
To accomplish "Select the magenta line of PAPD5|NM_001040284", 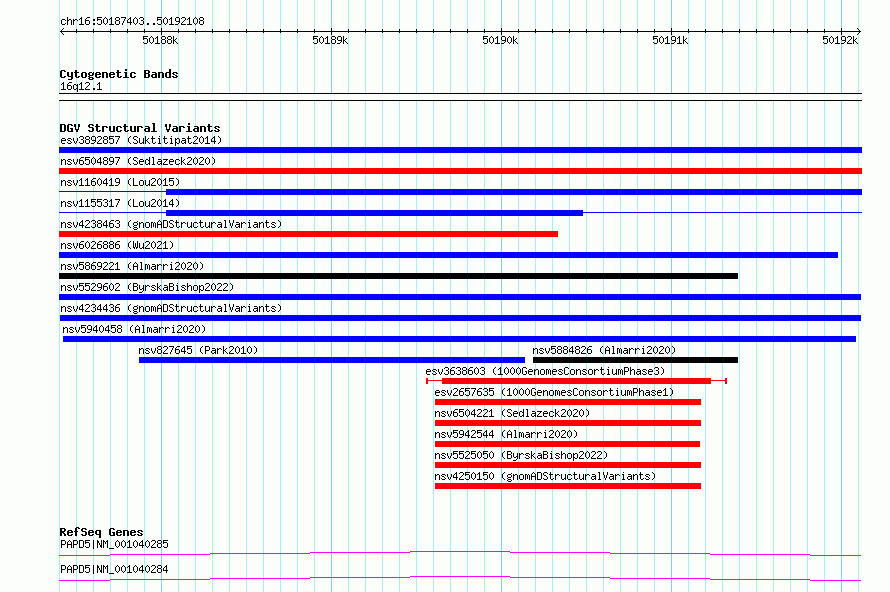I will 460,578.
